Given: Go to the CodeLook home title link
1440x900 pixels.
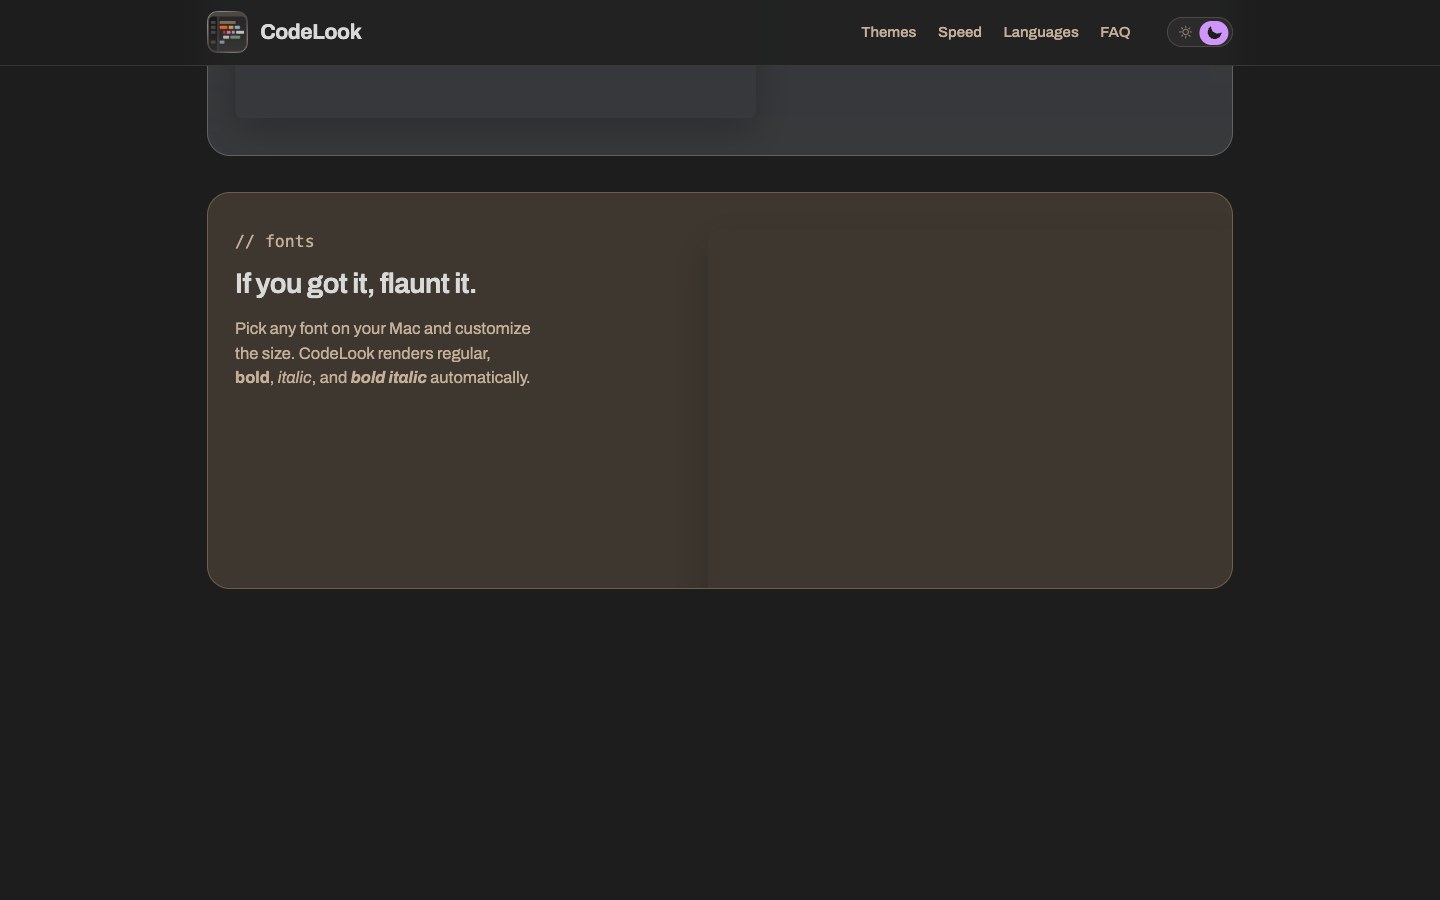Looking at the screenshot, I should coord(311,32).
